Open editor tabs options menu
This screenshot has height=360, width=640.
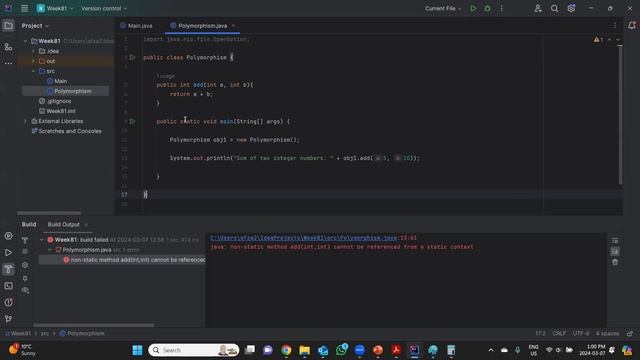[615, 25]
